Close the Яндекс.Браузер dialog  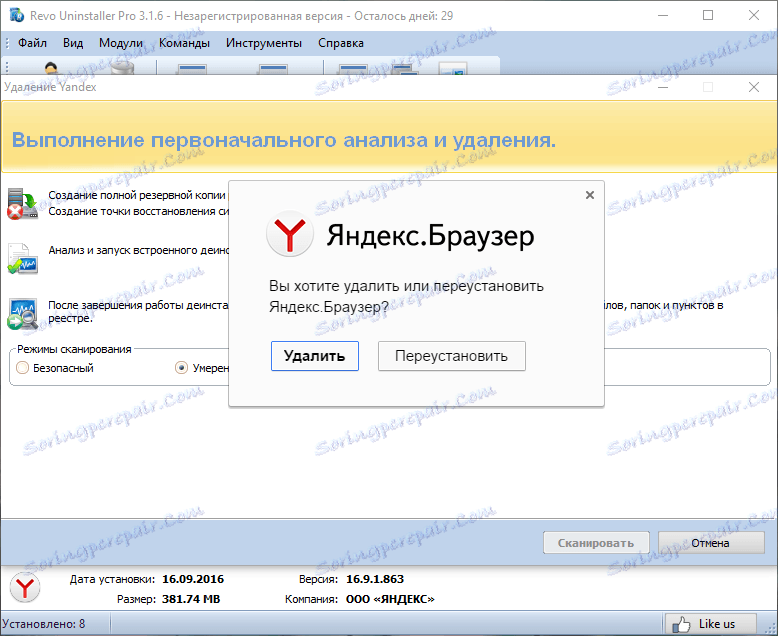click(x=589, y=195)
